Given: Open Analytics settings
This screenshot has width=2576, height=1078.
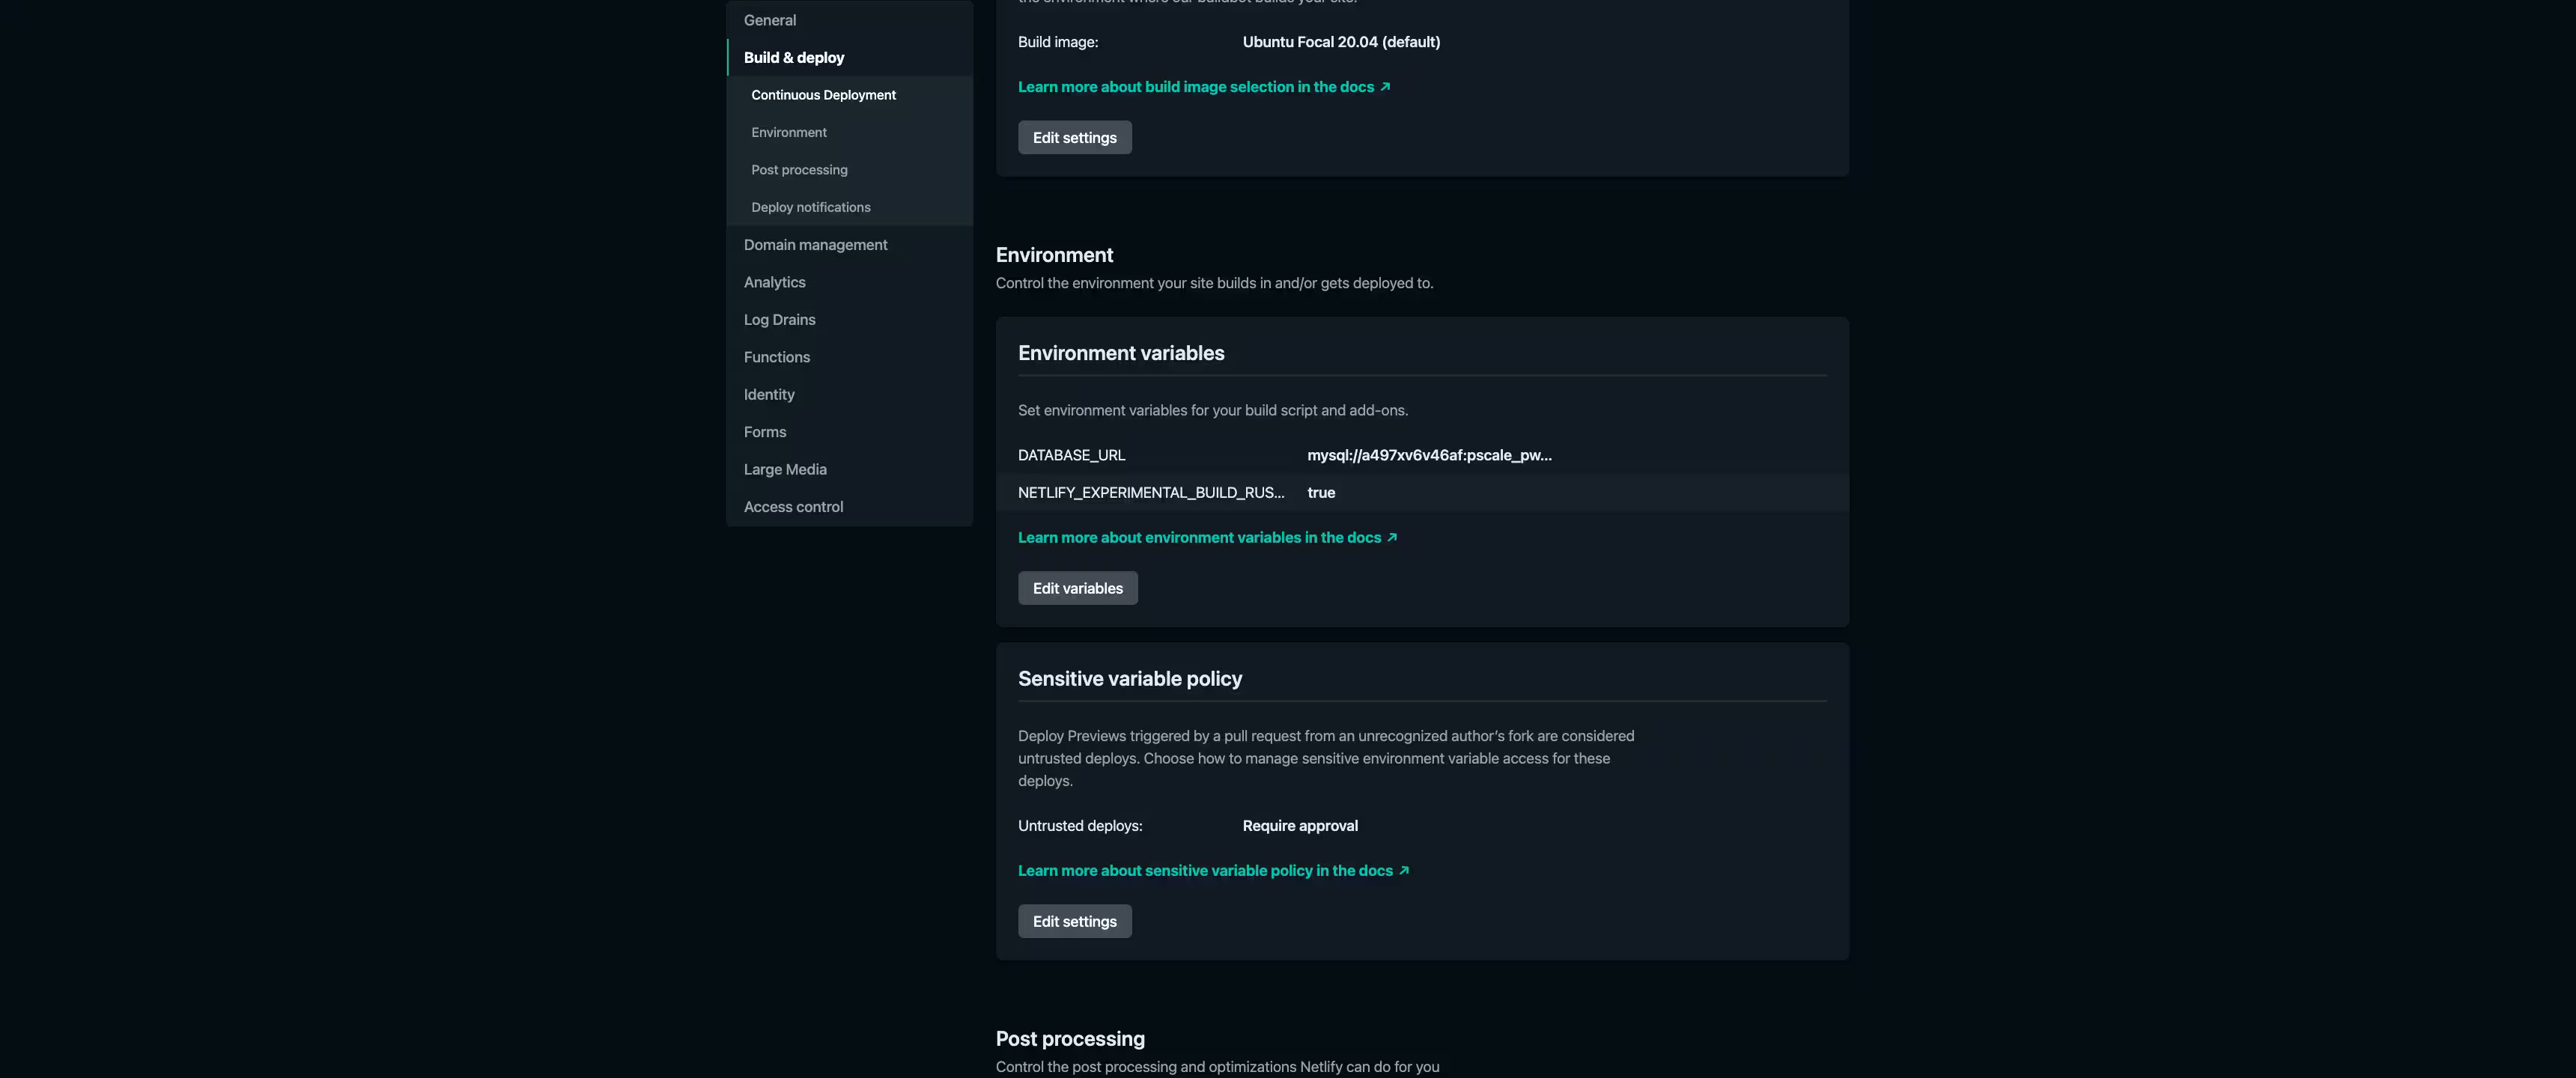Looking at the screenshot, I should point(774,283).
